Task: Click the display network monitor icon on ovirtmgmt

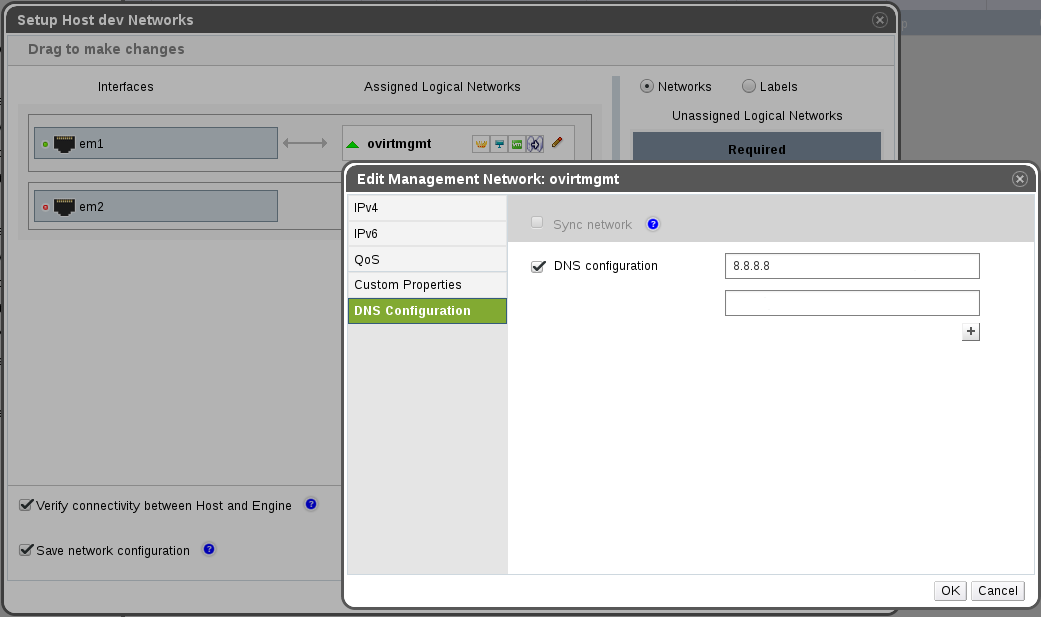Action: tap(498, 143)
